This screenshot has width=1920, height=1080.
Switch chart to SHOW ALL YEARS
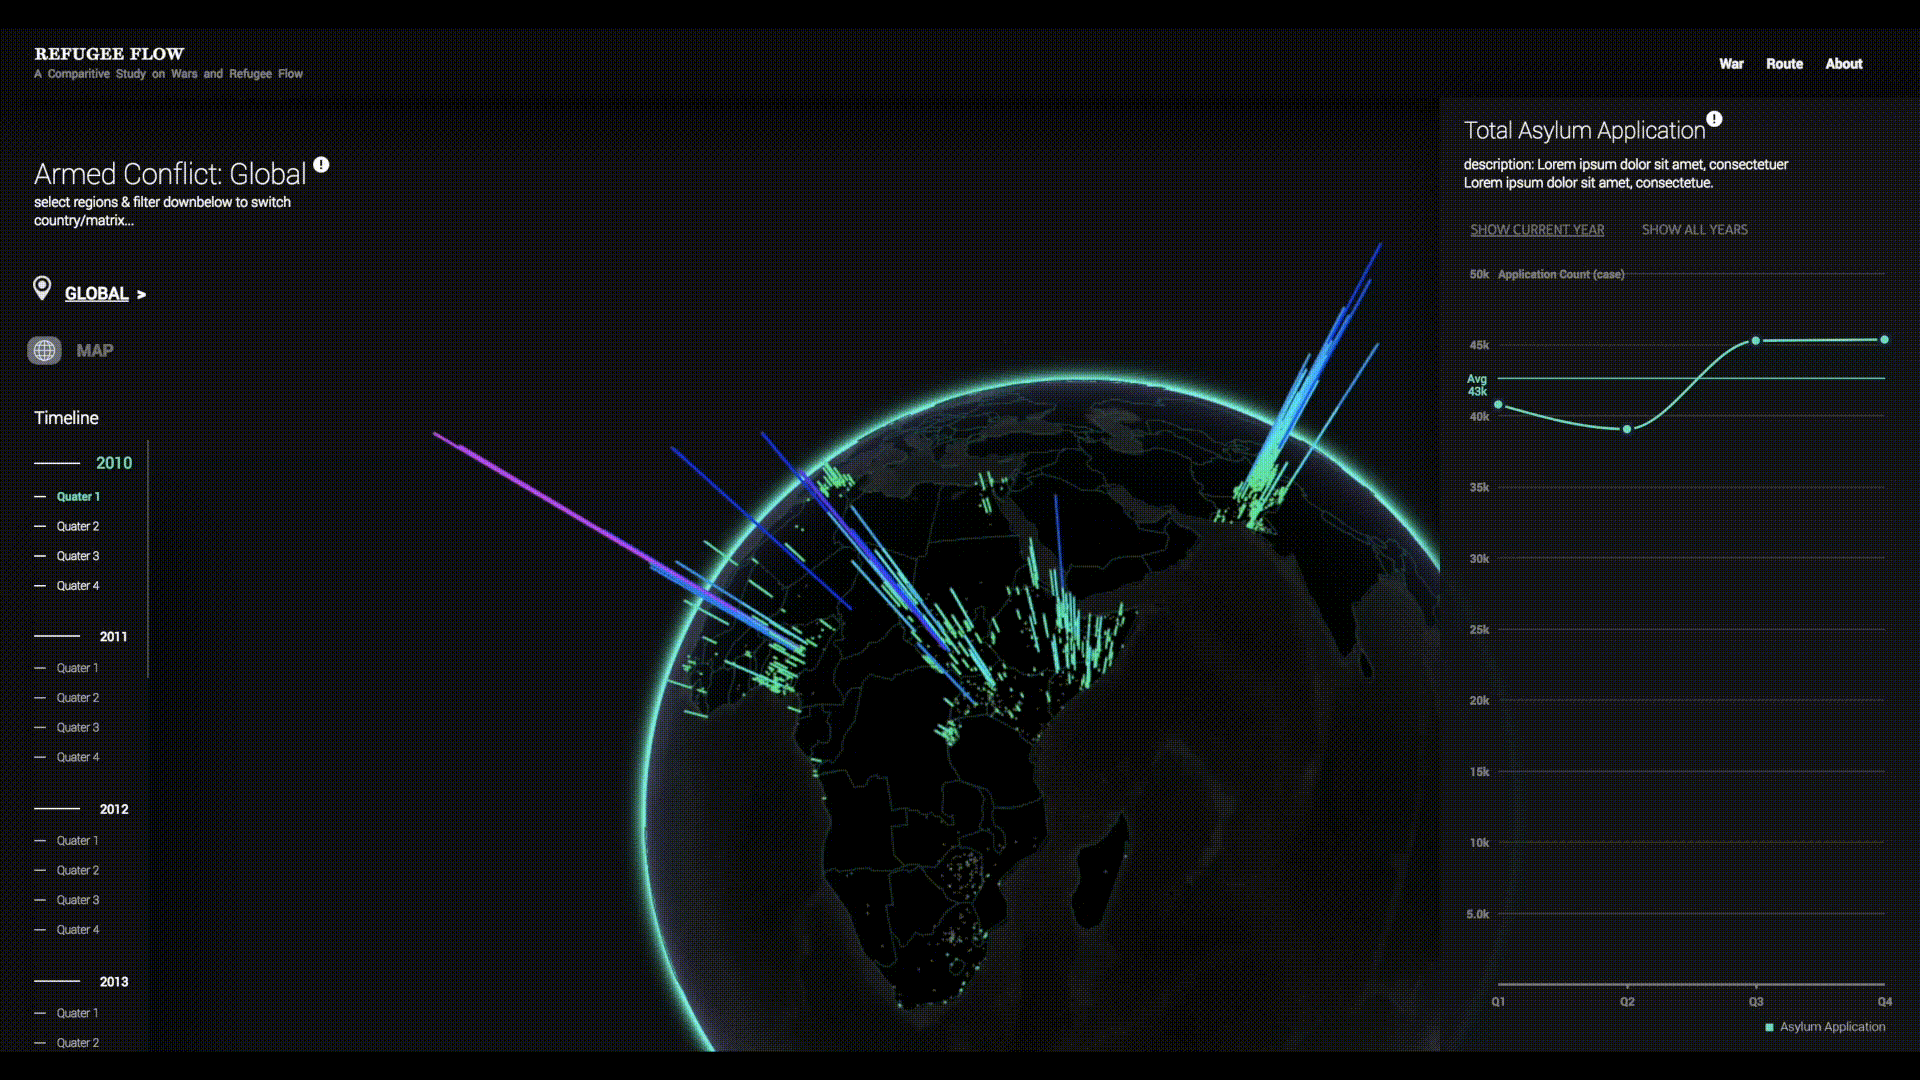tap(1695, 230)
